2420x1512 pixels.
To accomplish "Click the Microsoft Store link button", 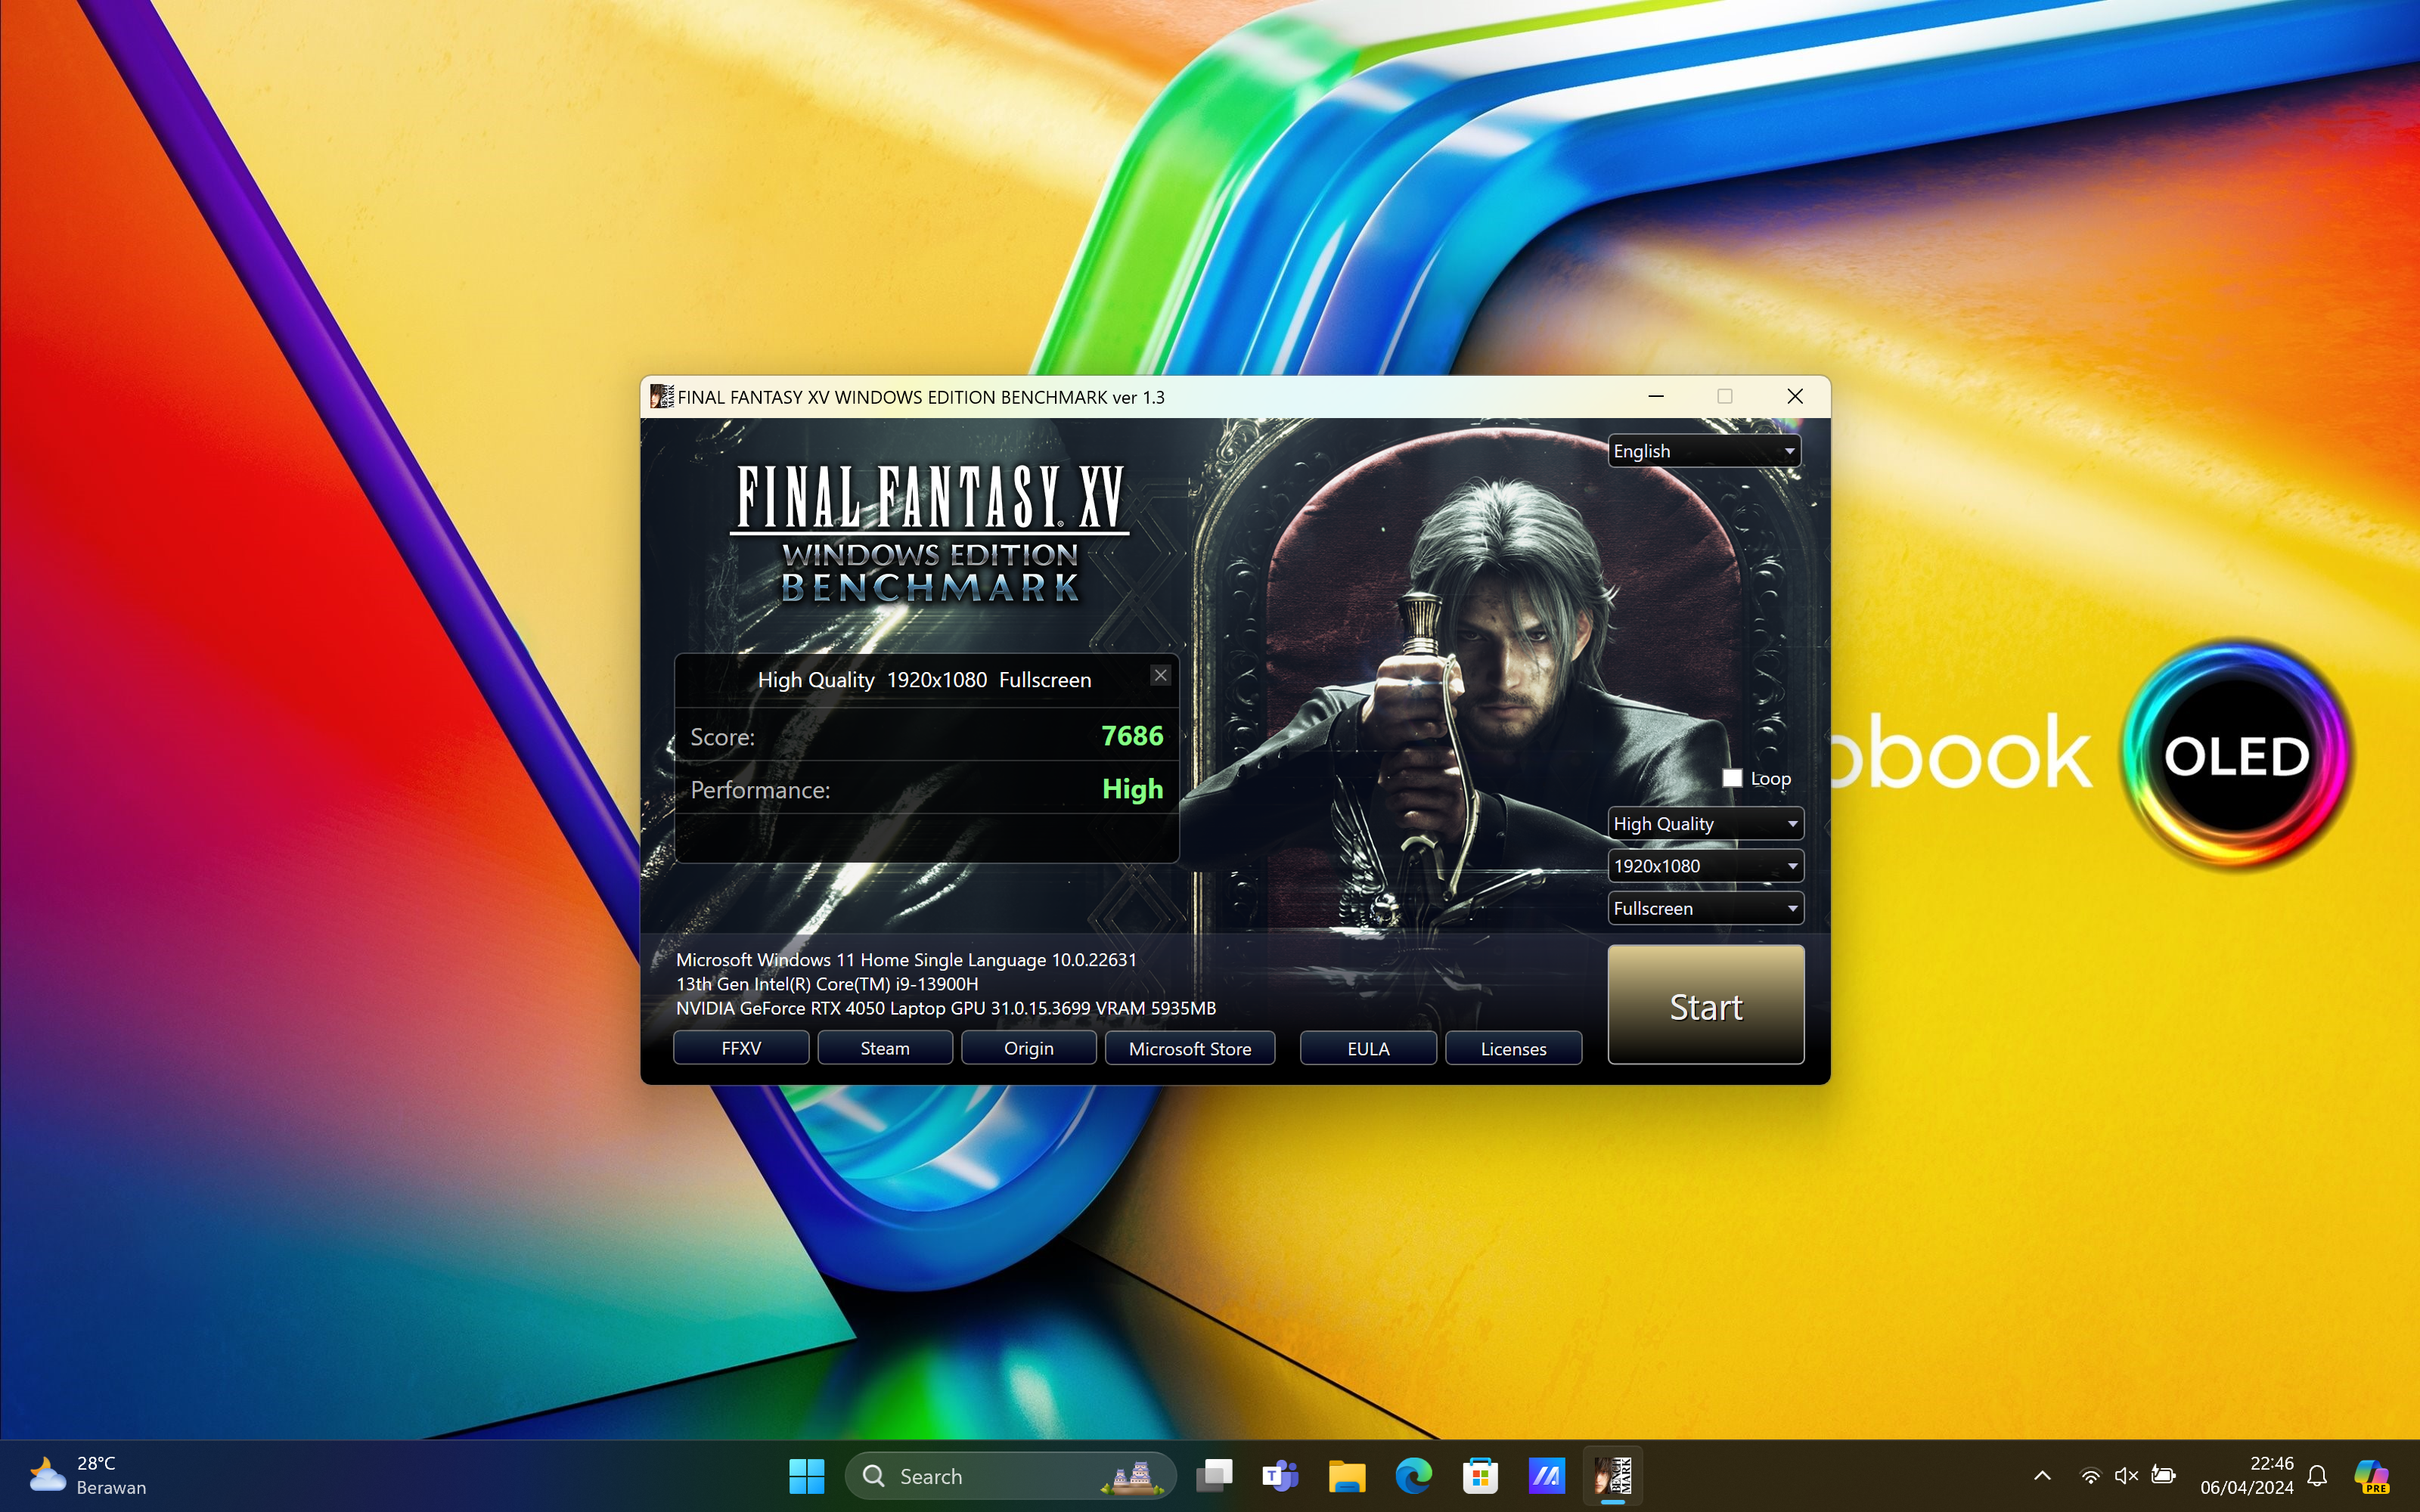I will pyautogui.click(x=1189, y=1048).
